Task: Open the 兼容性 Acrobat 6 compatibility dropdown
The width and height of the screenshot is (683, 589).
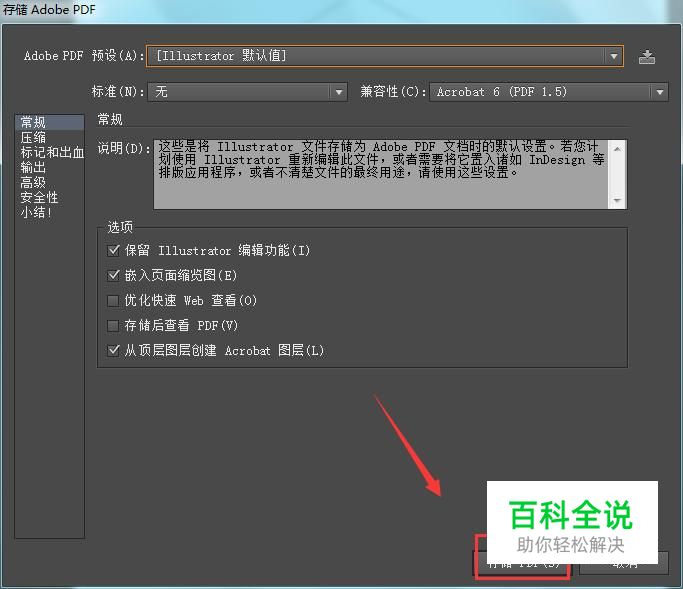Action: [x=548, y=92]
